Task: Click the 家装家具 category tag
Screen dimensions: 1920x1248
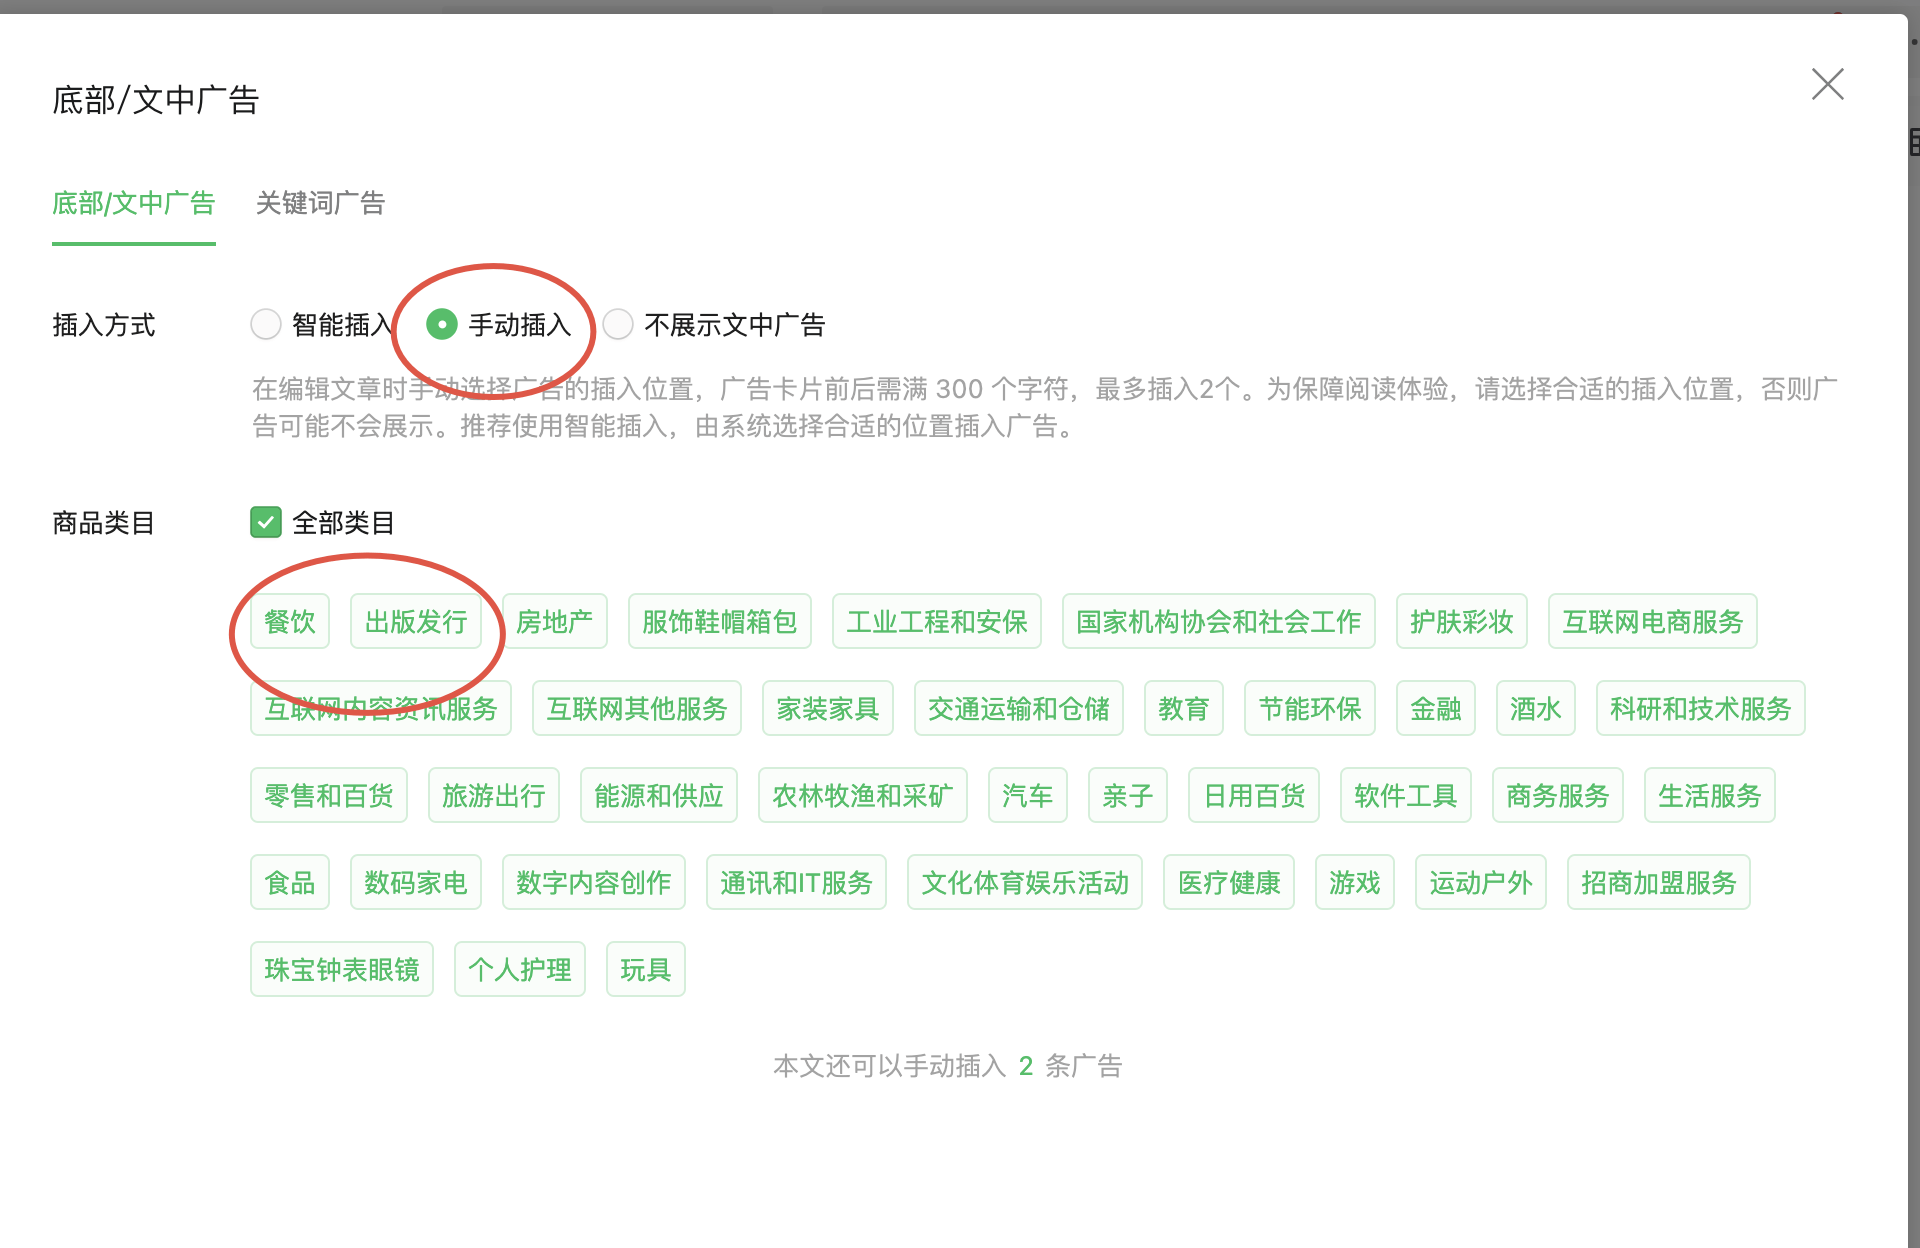Action: click(x=828, y=708)
